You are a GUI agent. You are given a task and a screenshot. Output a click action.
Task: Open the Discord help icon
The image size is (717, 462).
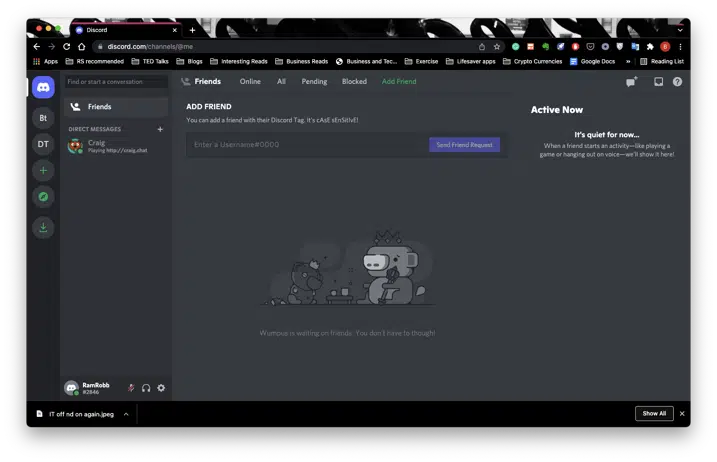click(677, 81)
